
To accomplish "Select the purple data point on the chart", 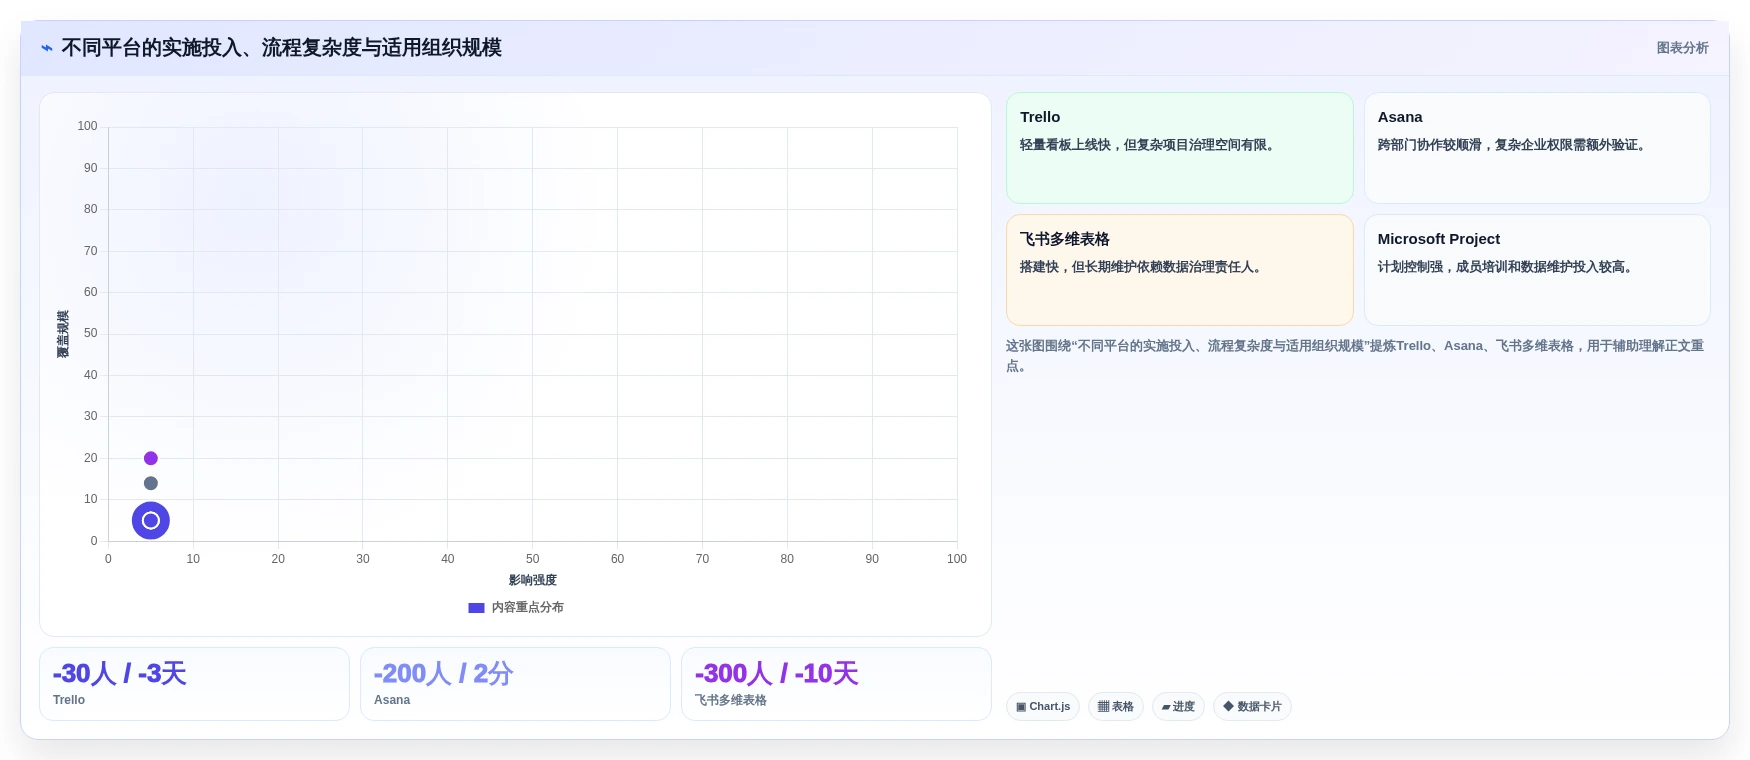I will tap(151, 458).
